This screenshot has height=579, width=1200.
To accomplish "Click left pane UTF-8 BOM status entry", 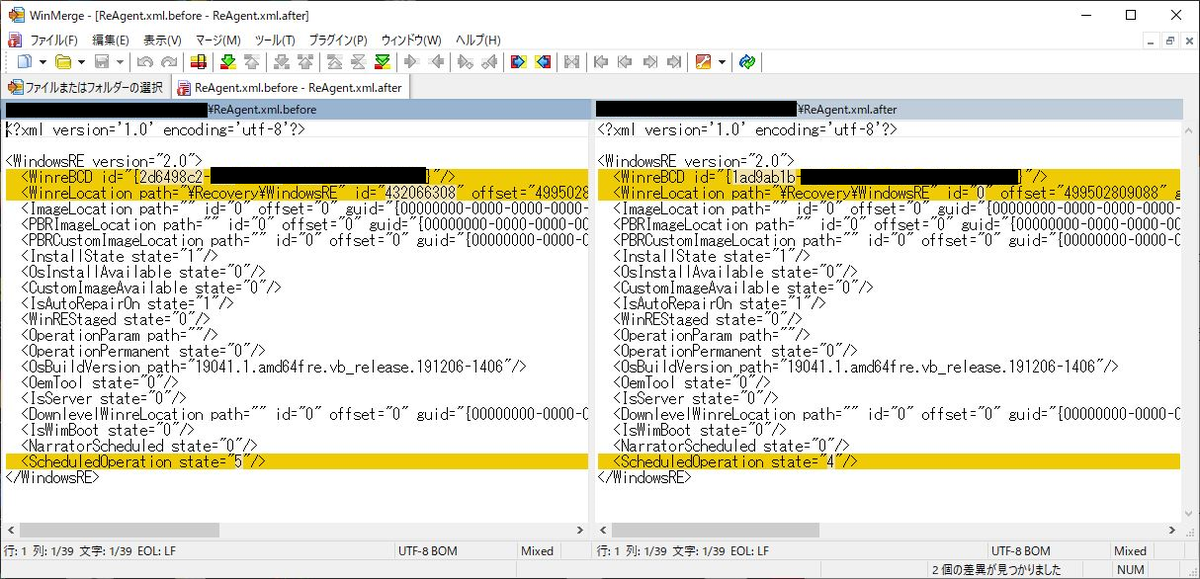I will tap(428, 551).
